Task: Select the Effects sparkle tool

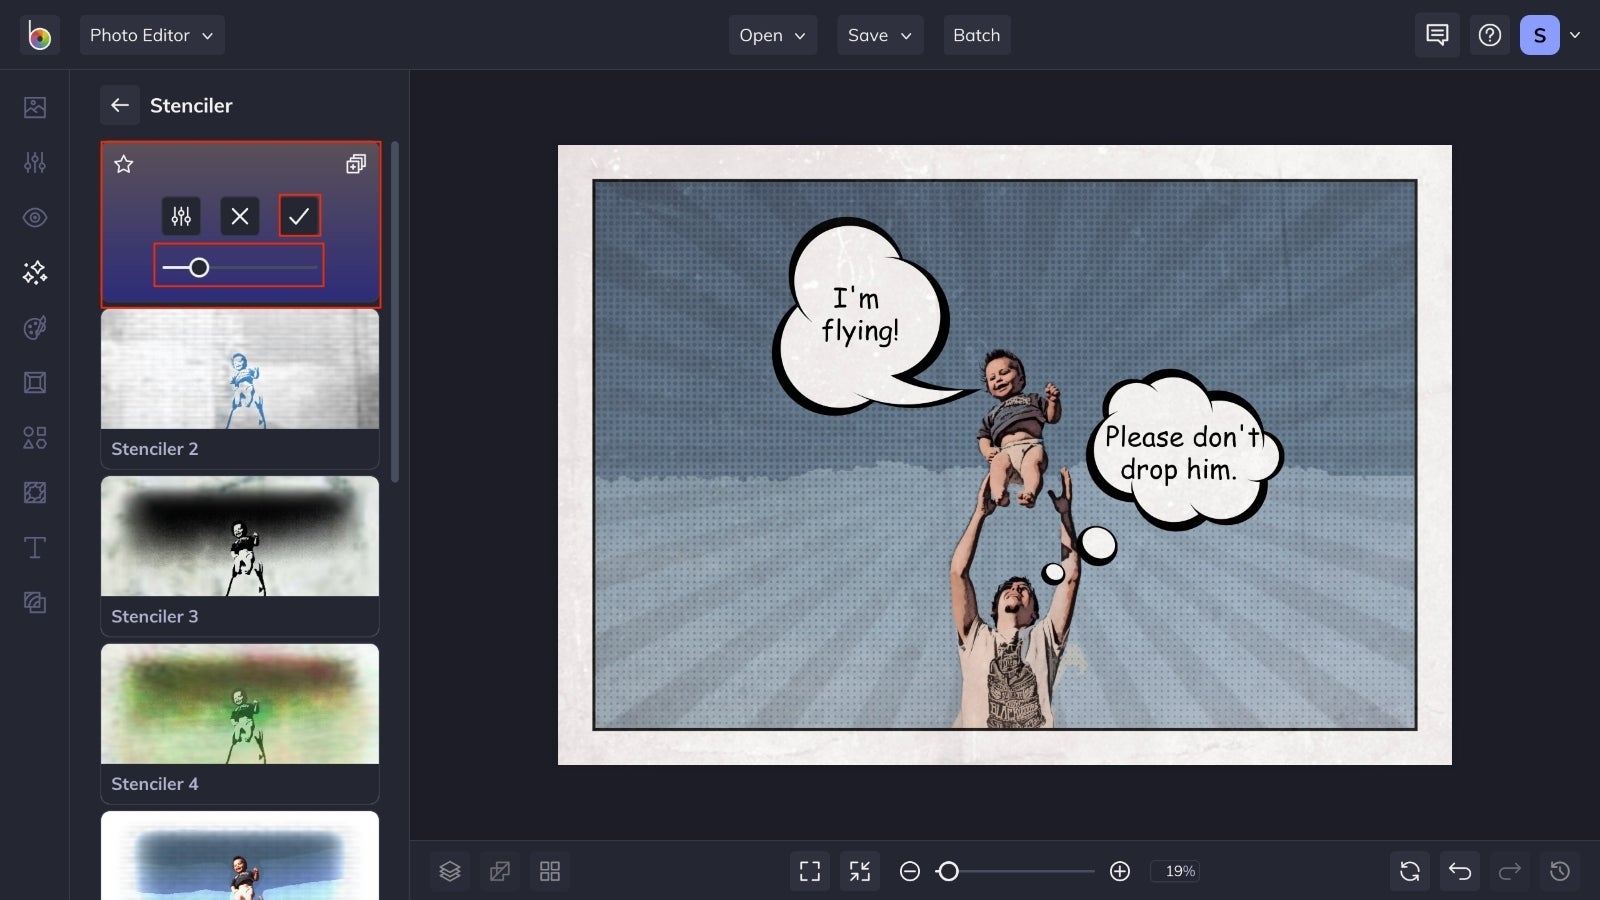Action: (34, 272)
